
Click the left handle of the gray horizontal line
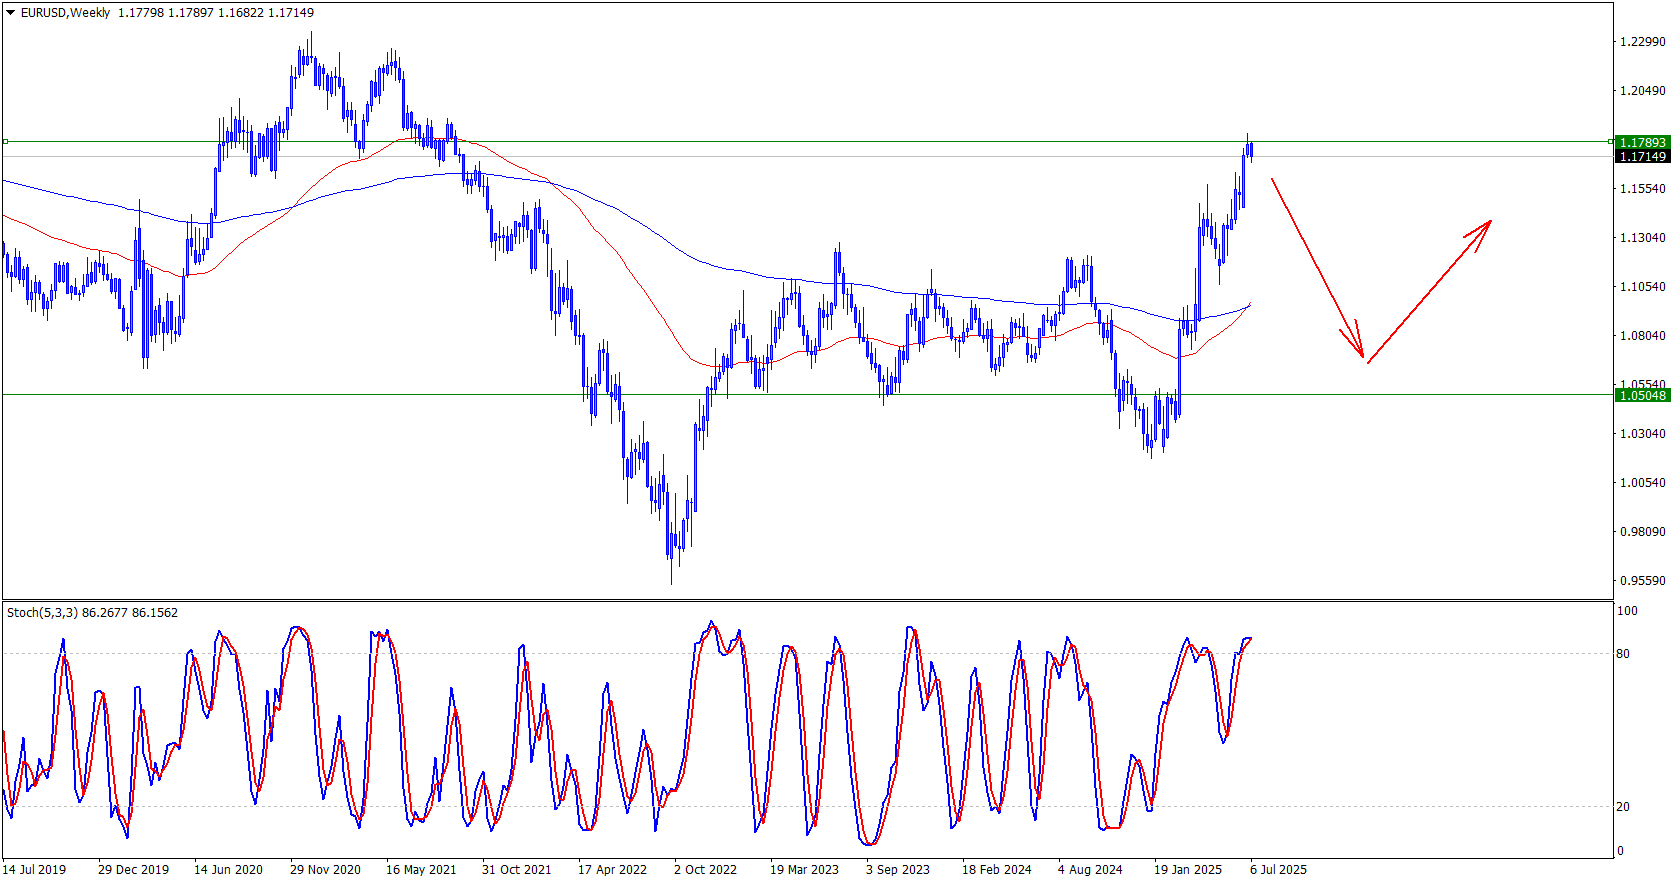(x=5, y=142)
